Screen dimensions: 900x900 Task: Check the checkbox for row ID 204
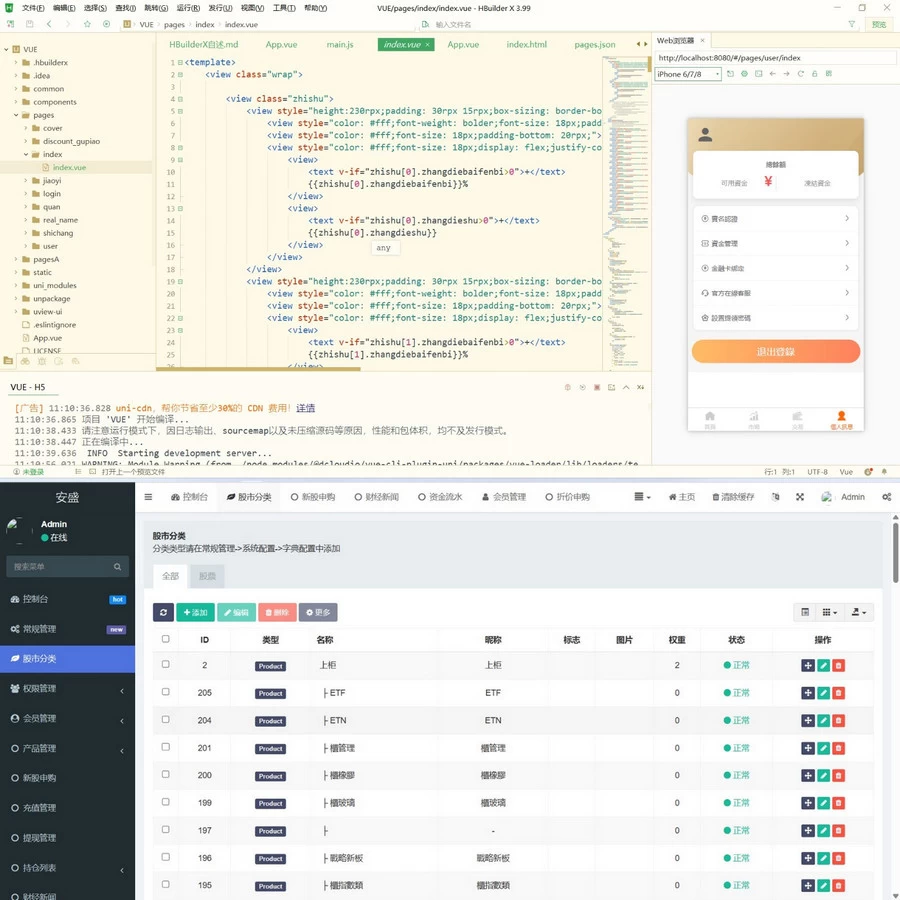tap(165, 719)
